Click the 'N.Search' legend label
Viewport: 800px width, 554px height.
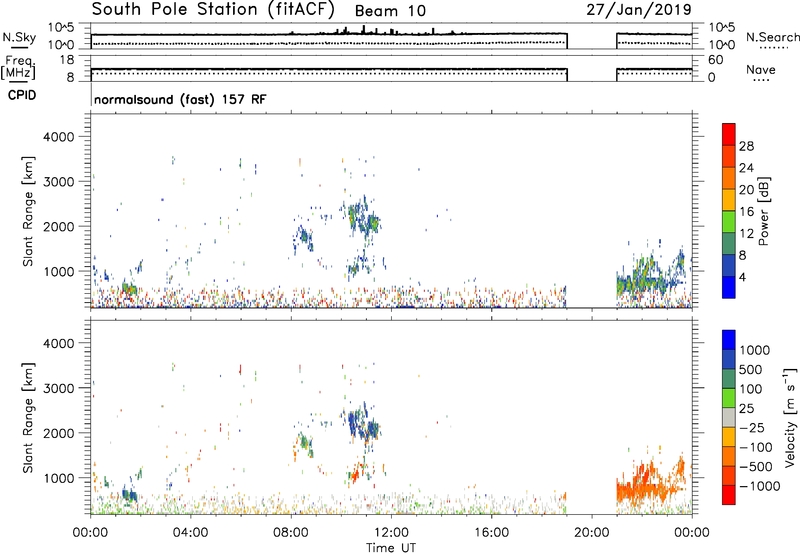[x=772, y=37]
